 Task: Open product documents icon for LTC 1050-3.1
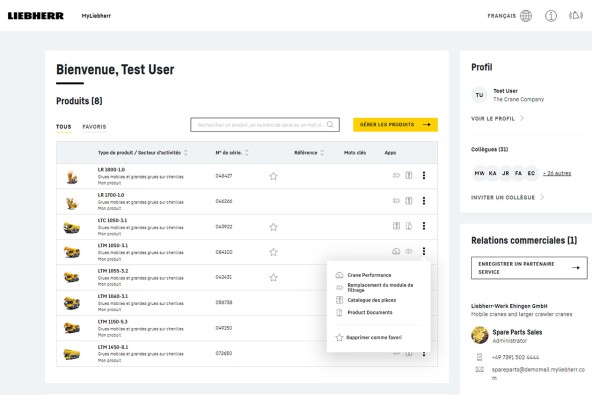point(409,226)
